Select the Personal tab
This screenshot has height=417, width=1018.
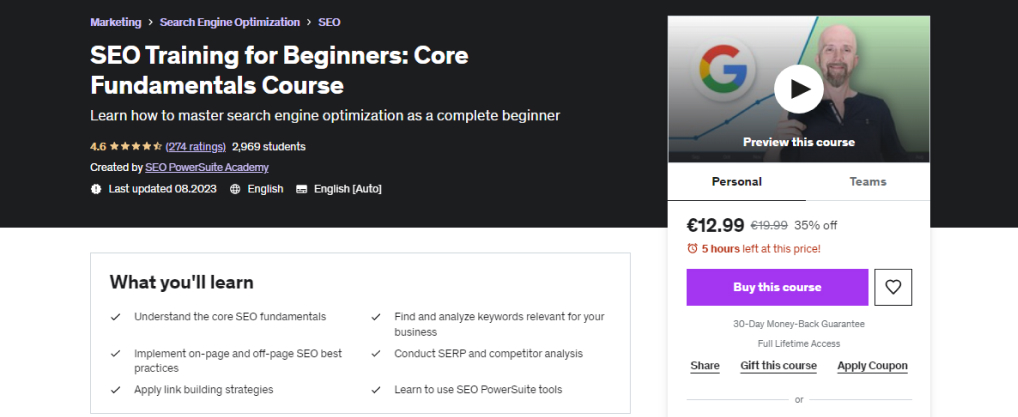[x=736, y=182]
